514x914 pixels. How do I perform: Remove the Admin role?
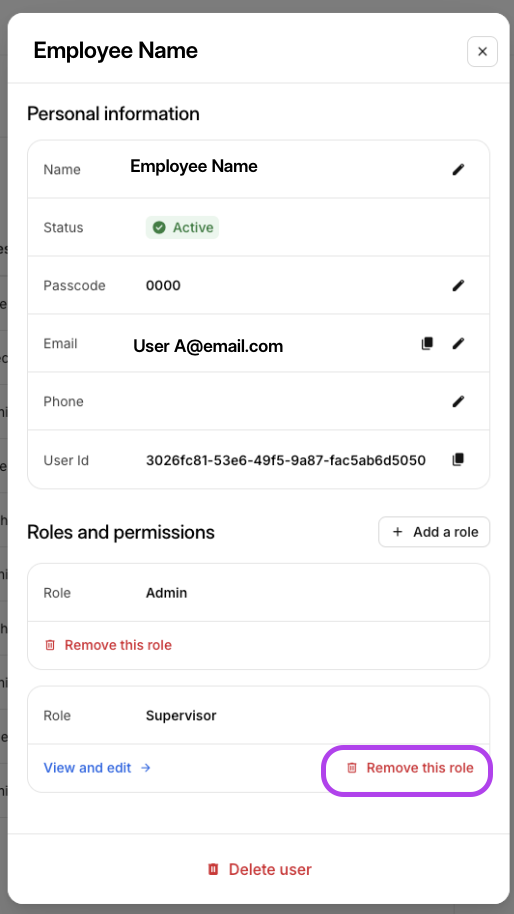click(108, 645)
